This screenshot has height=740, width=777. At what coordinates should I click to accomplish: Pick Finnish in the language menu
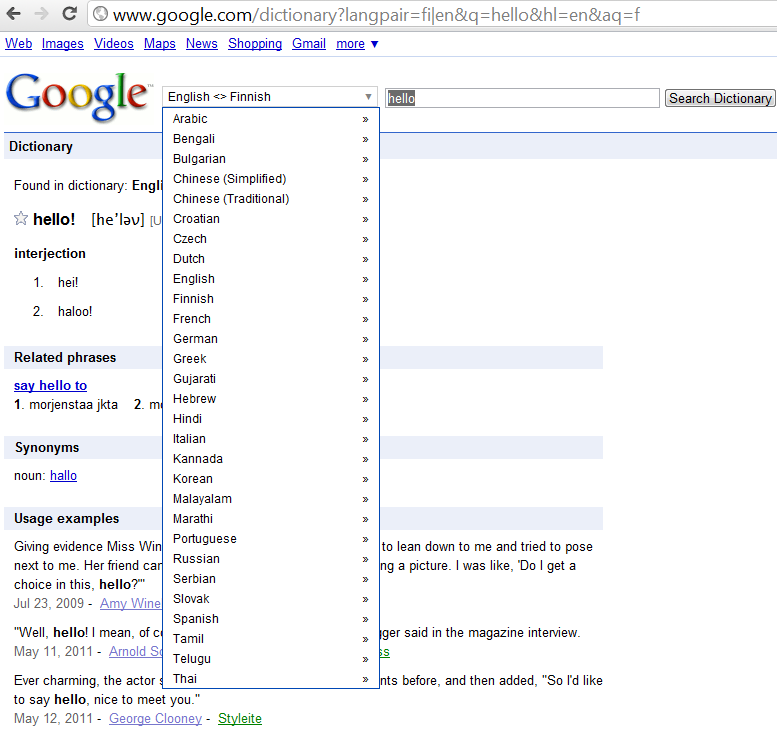[271, 299]
